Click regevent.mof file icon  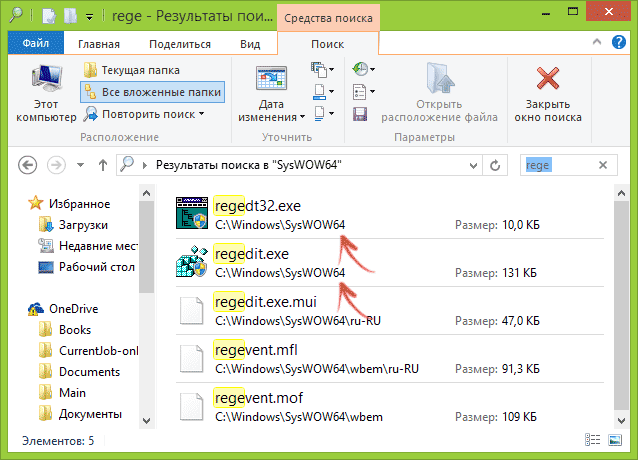(x=192, y=406)
